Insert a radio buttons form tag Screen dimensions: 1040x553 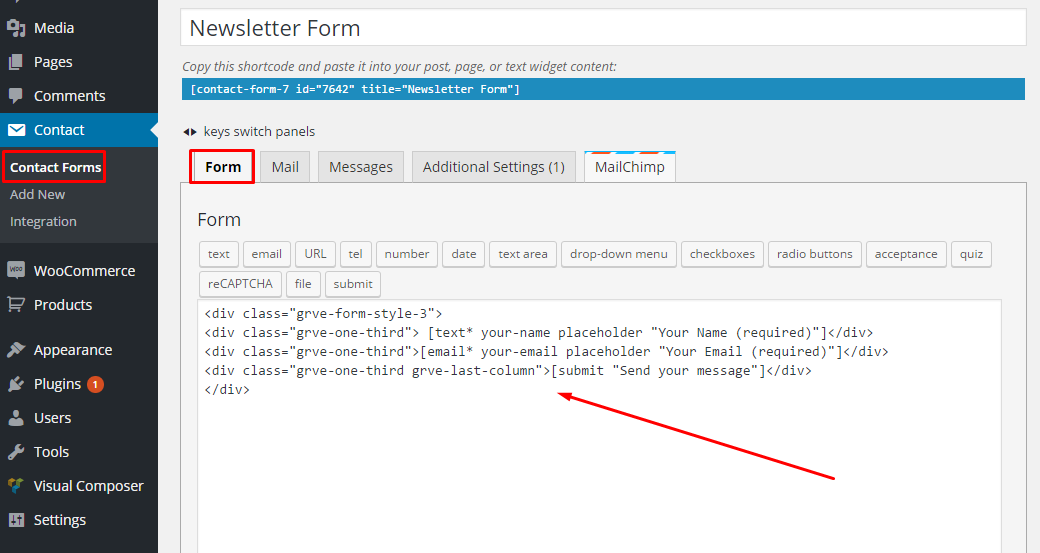pyautogui.click(x=814, y=254)
